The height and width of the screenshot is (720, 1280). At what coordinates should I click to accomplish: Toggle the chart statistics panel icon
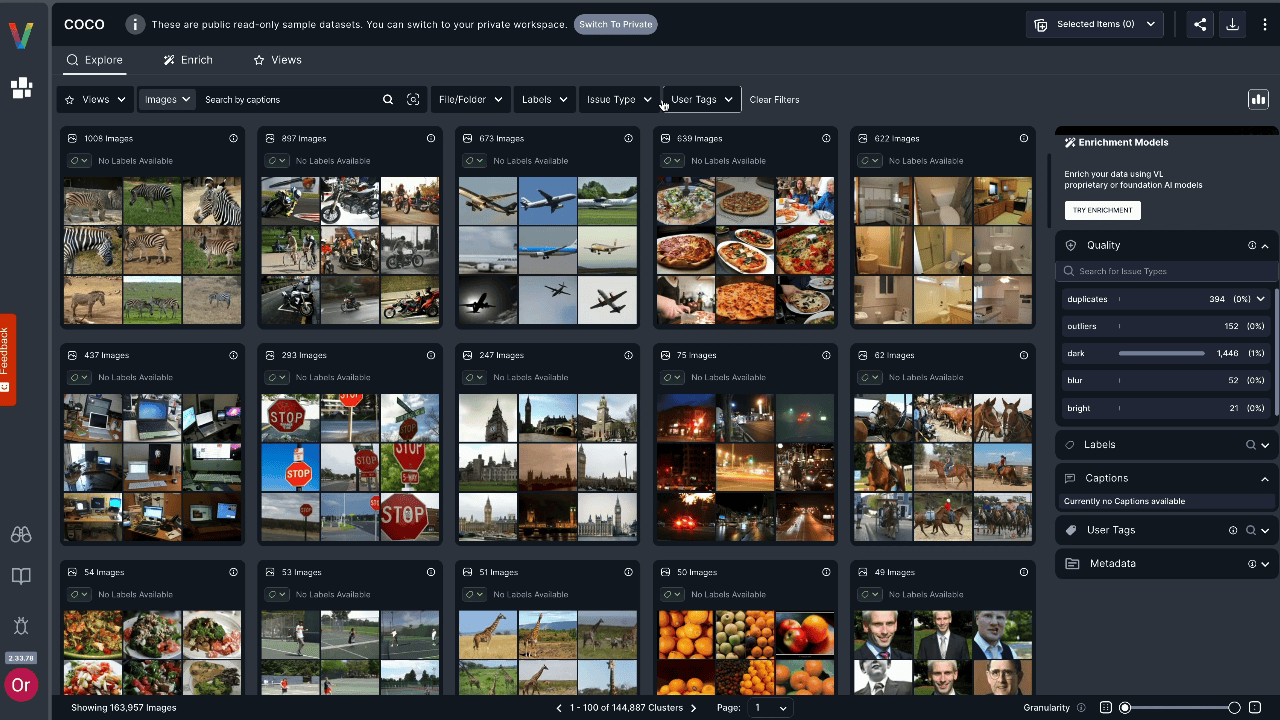[1258, 99]
